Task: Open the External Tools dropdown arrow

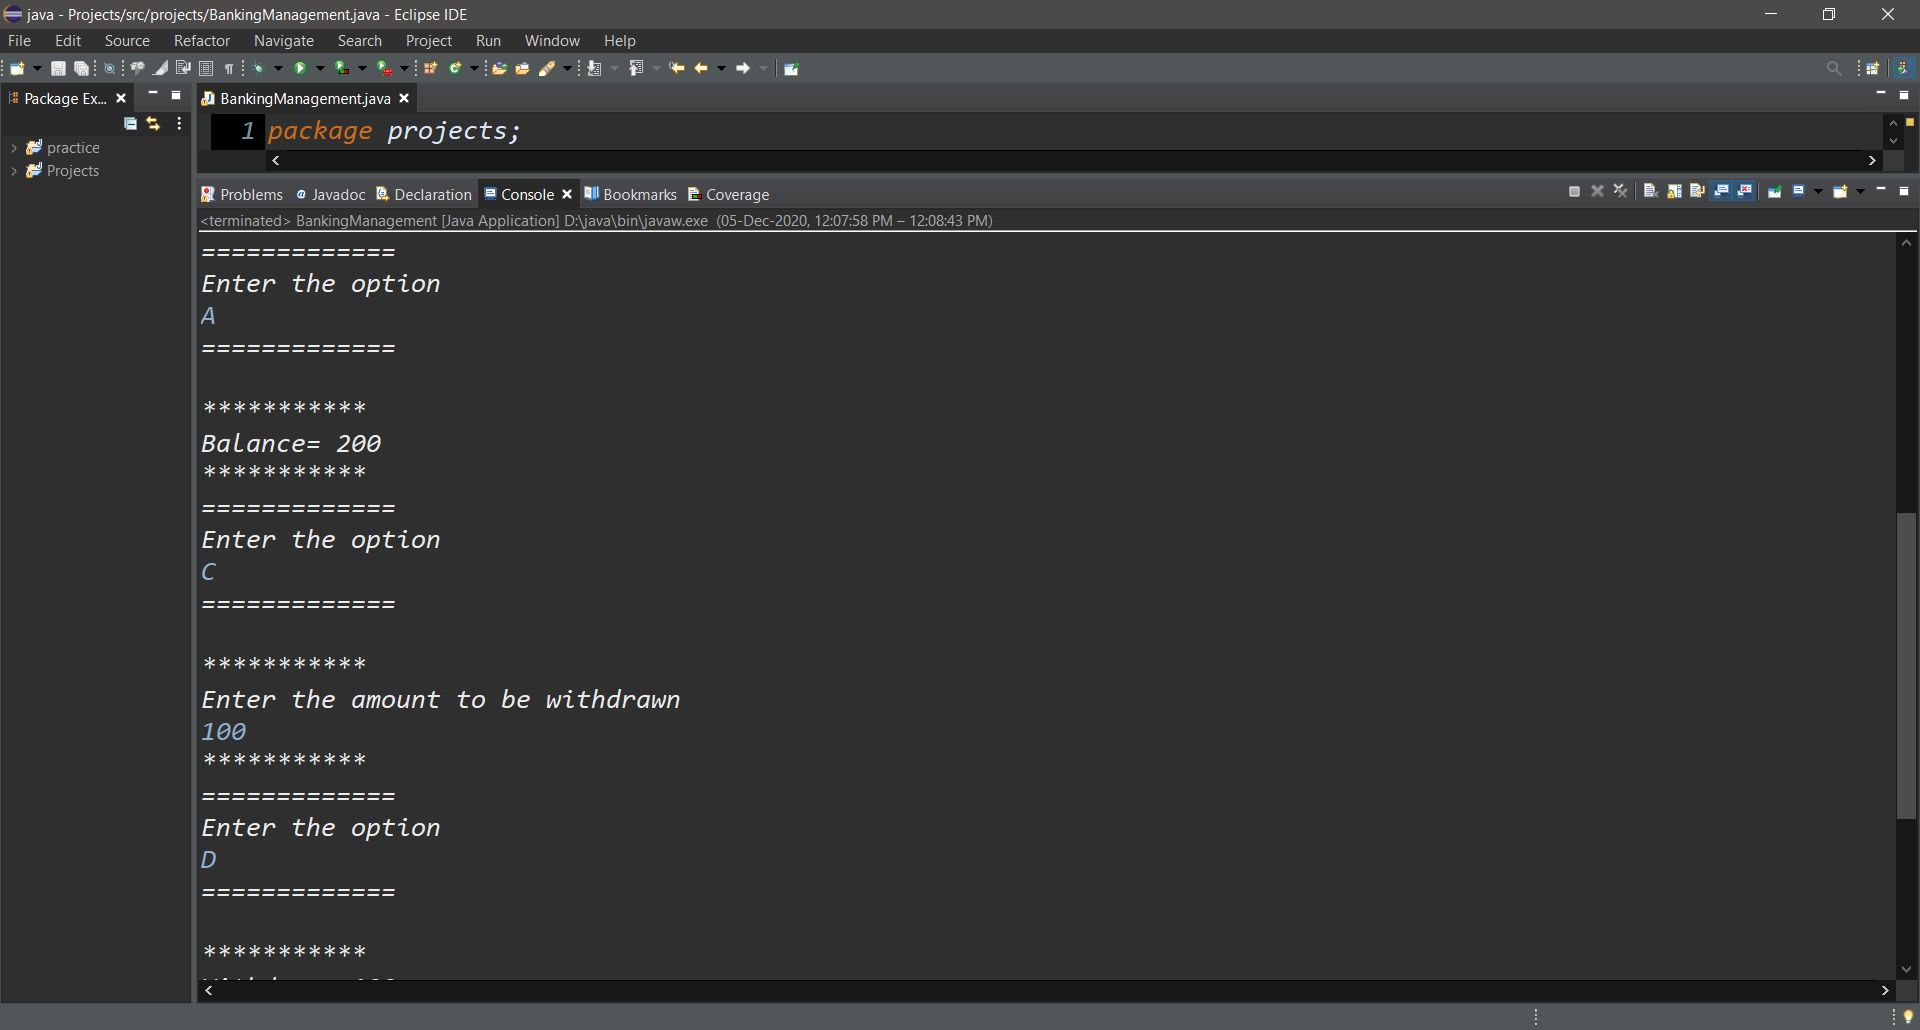Action: coord(404,68)
